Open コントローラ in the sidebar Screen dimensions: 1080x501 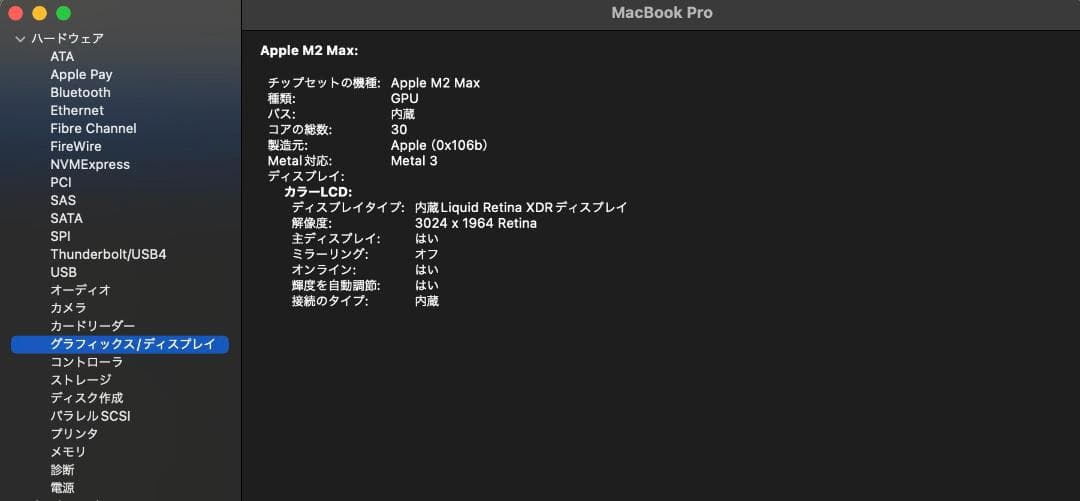point(87,362)
